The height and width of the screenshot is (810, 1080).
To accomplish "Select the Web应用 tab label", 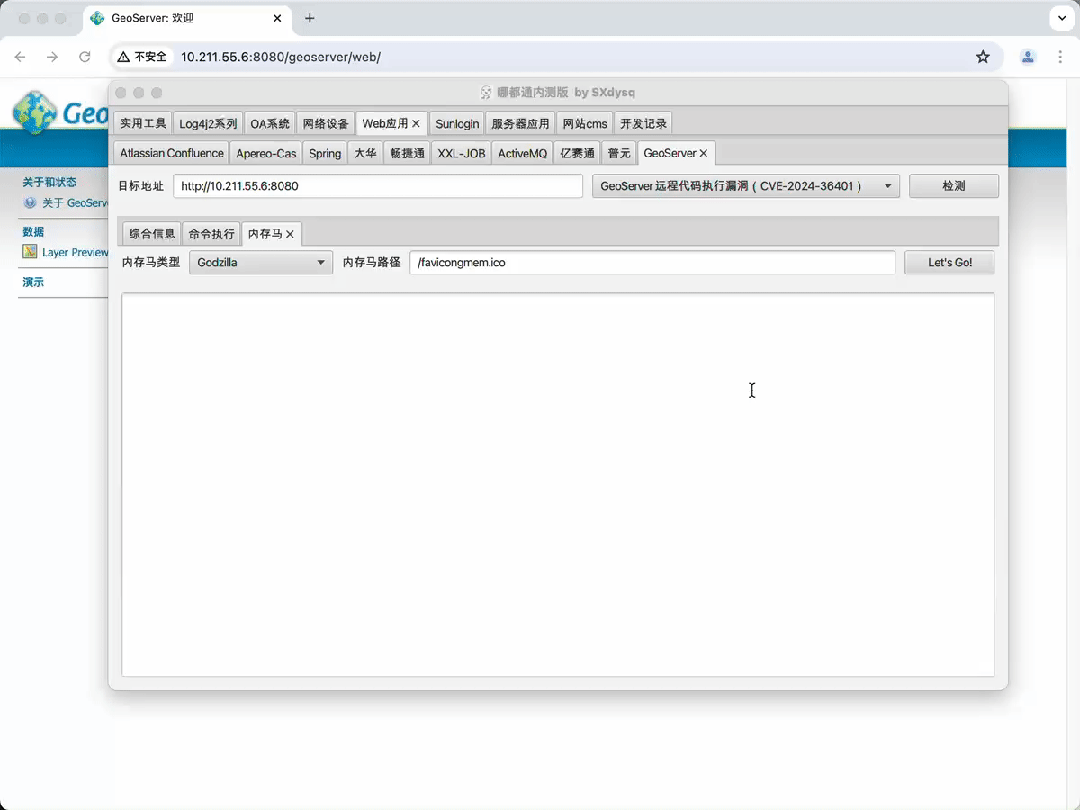I will [x=385, y=123].
